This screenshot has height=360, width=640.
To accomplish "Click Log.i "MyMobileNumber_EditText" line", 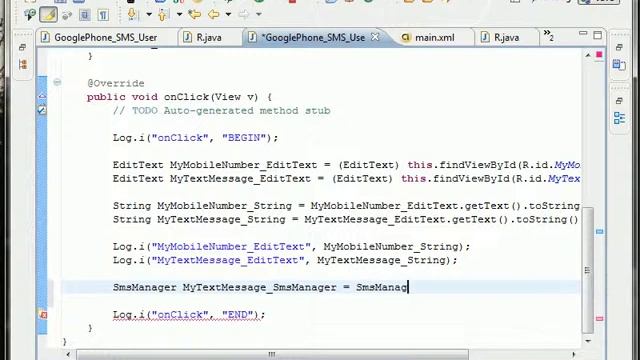I will [291, 247].
